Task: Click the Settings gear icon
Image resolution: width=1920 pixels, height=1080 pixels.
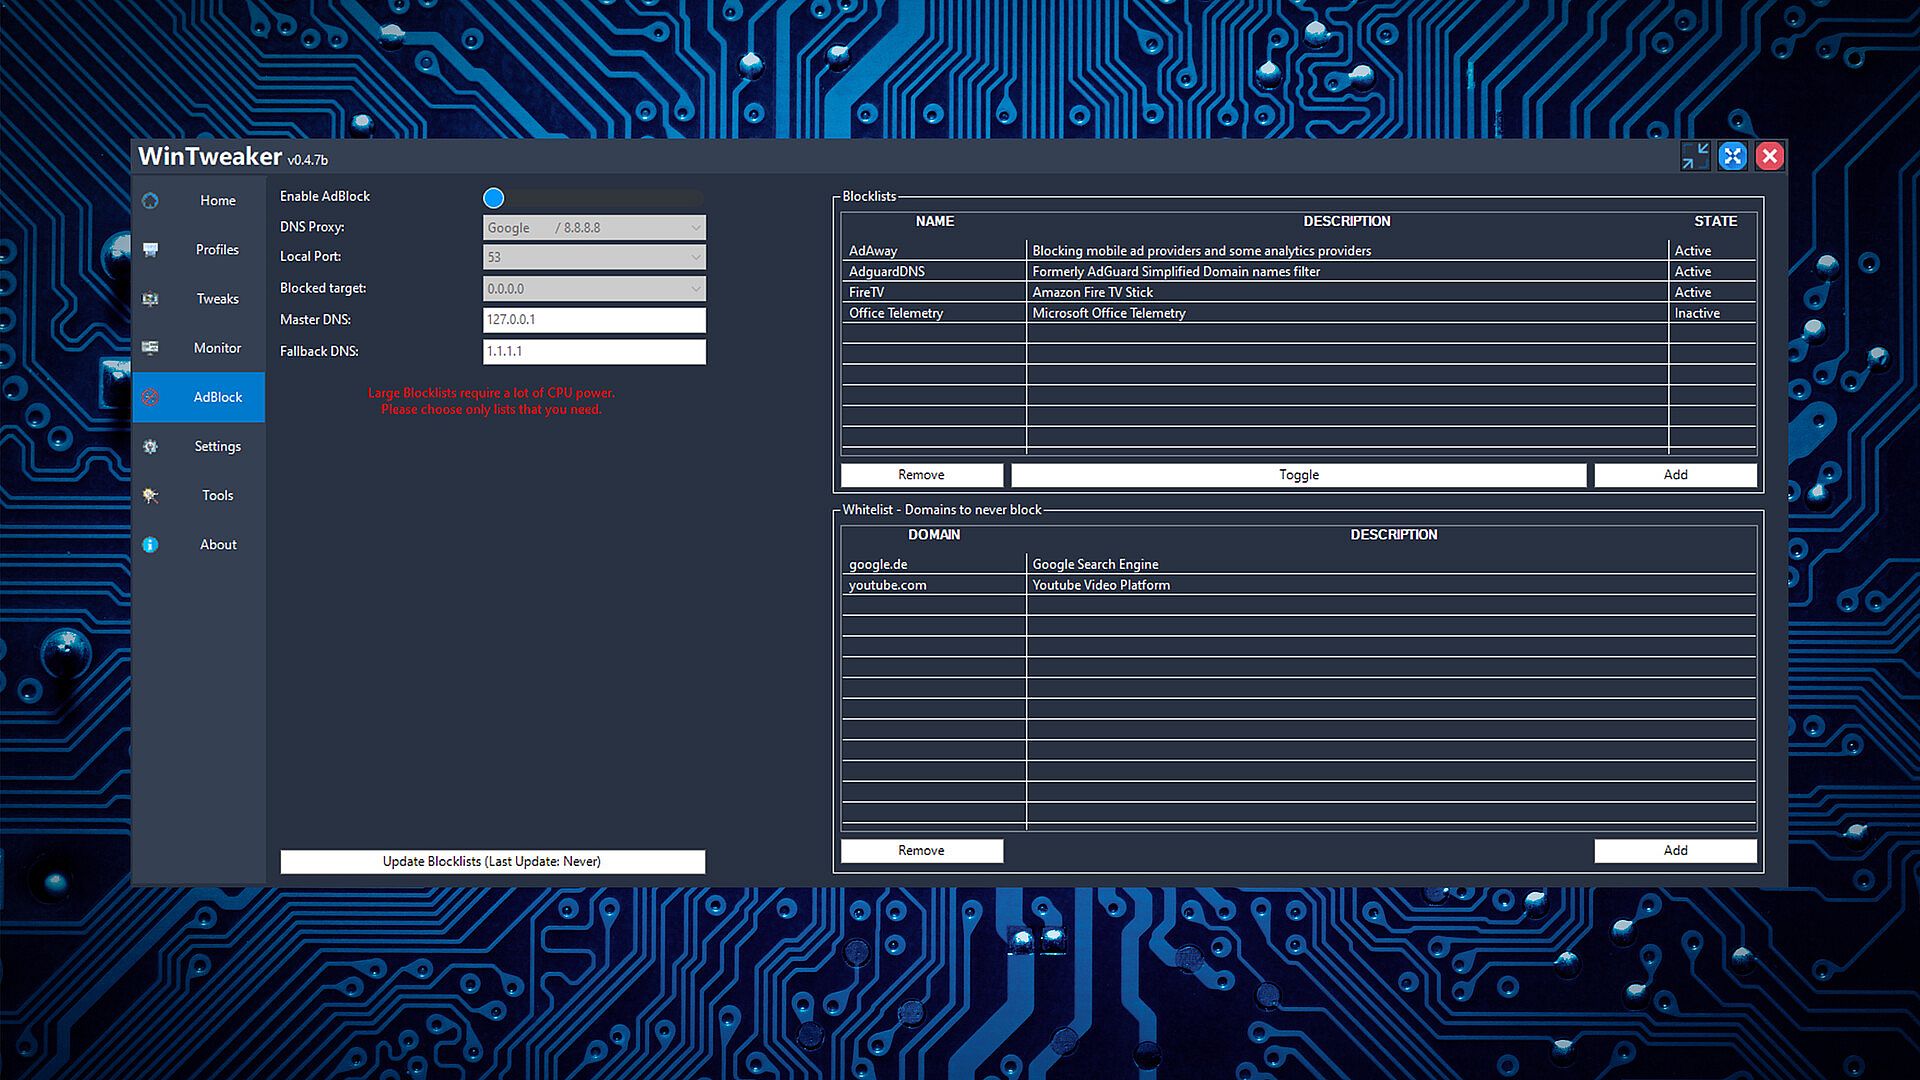Action: tap(150, 446)
